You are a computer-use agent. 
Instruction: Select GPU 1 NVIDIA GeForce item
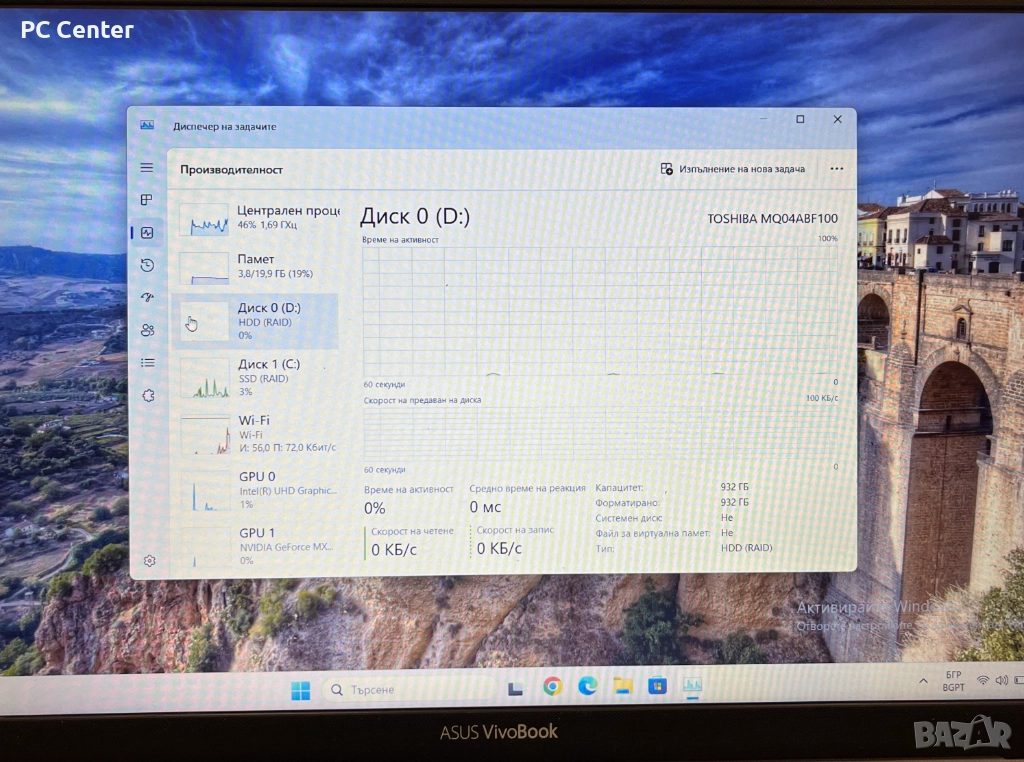259,545
